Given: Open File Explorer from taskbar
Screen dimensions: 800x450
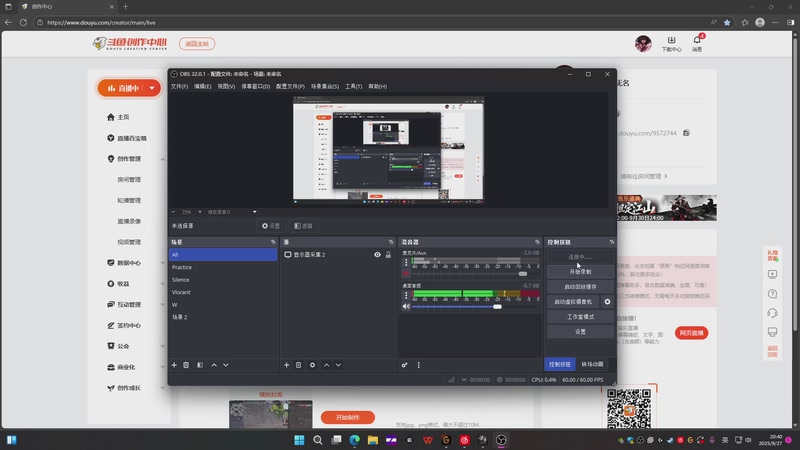Looking at the screenshot, I should pyautogui.click(x=372, y=440).
